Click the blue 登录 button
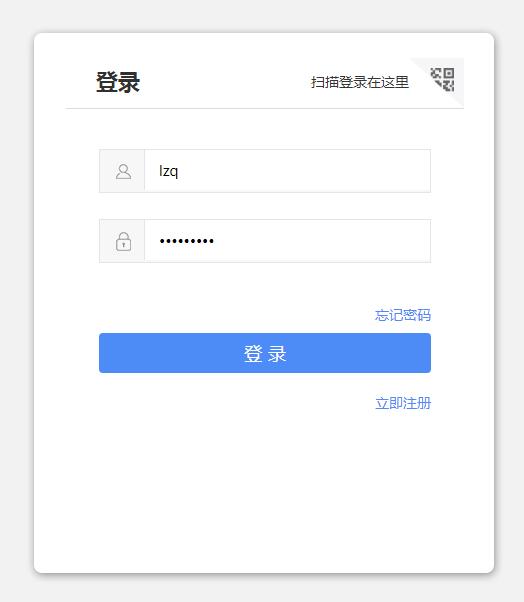 tap(265, 353)
